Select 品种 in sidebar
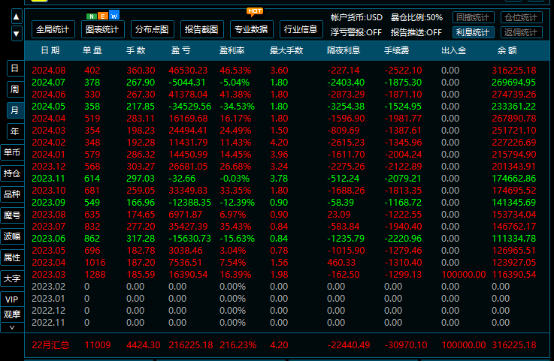The image size is (554, 362). (x=12, y=194)
